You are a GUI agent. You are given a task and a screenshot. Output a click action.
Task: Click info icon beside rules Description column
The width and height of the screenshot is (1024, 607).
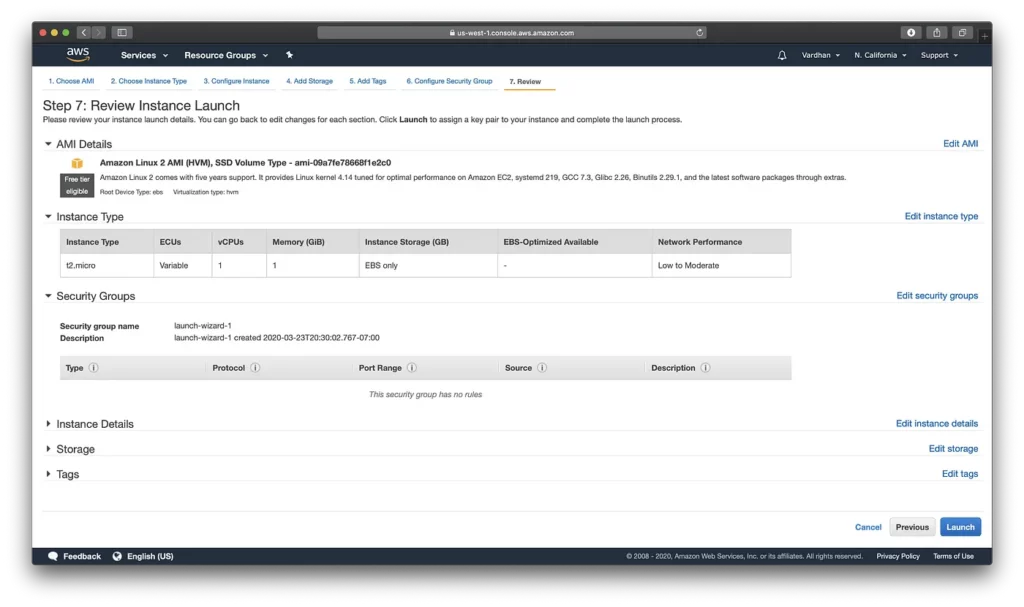point(705,368)
